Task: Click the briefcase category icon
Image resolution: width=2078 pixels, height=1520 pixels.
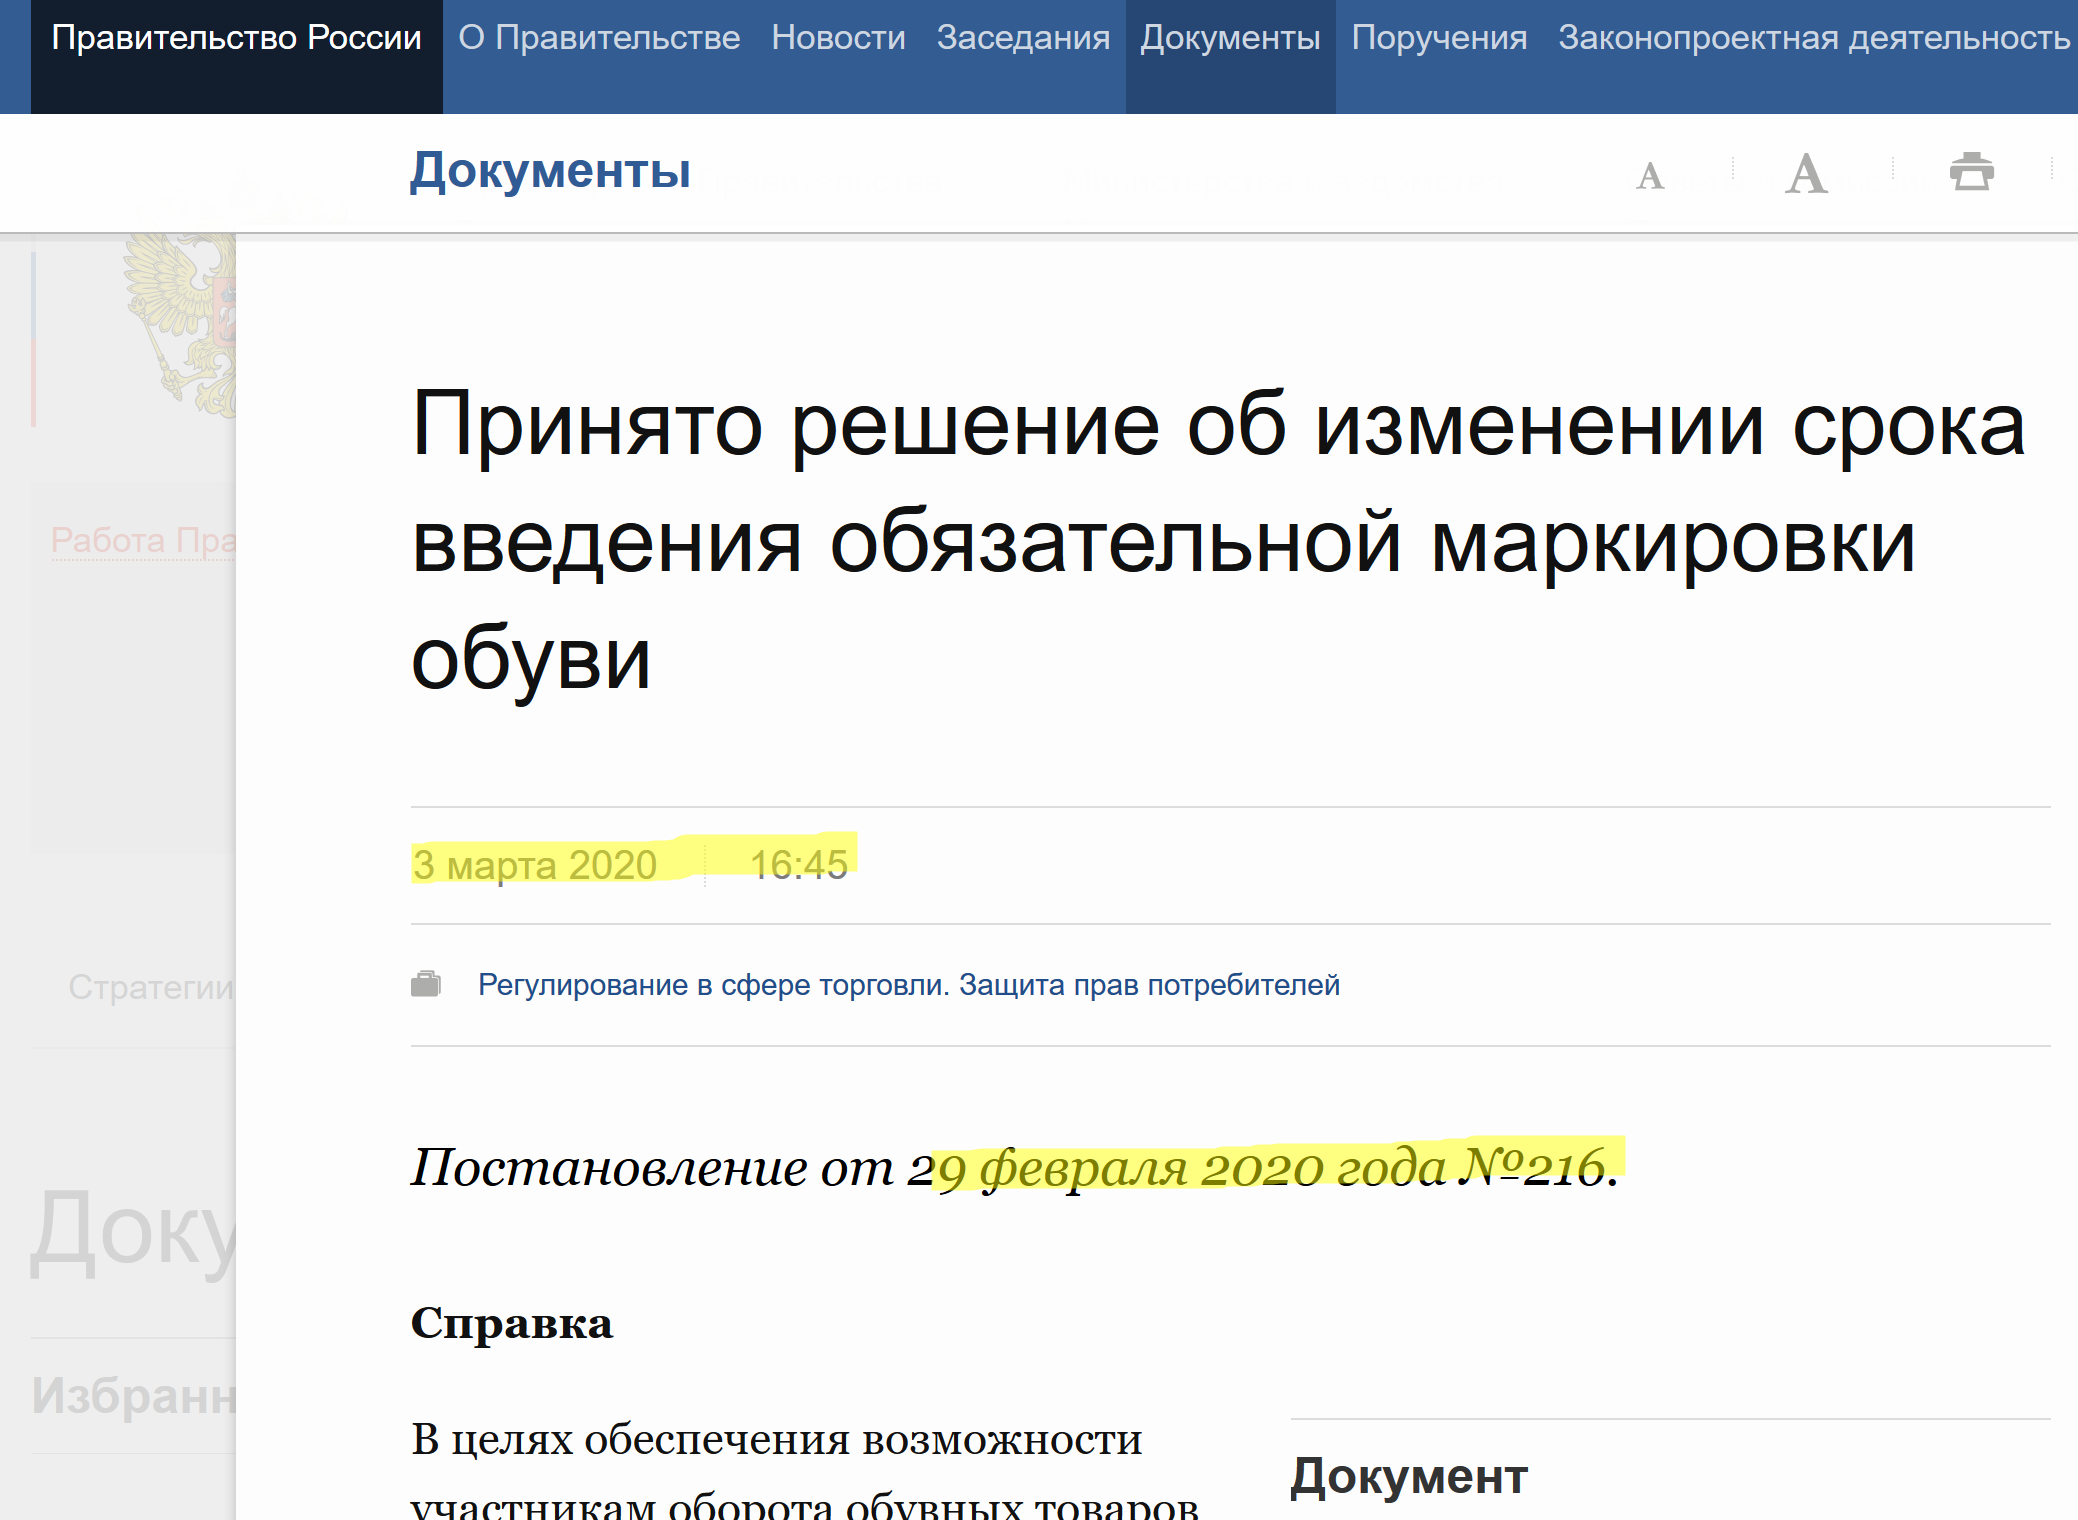Action: click(x=426, y=984)
